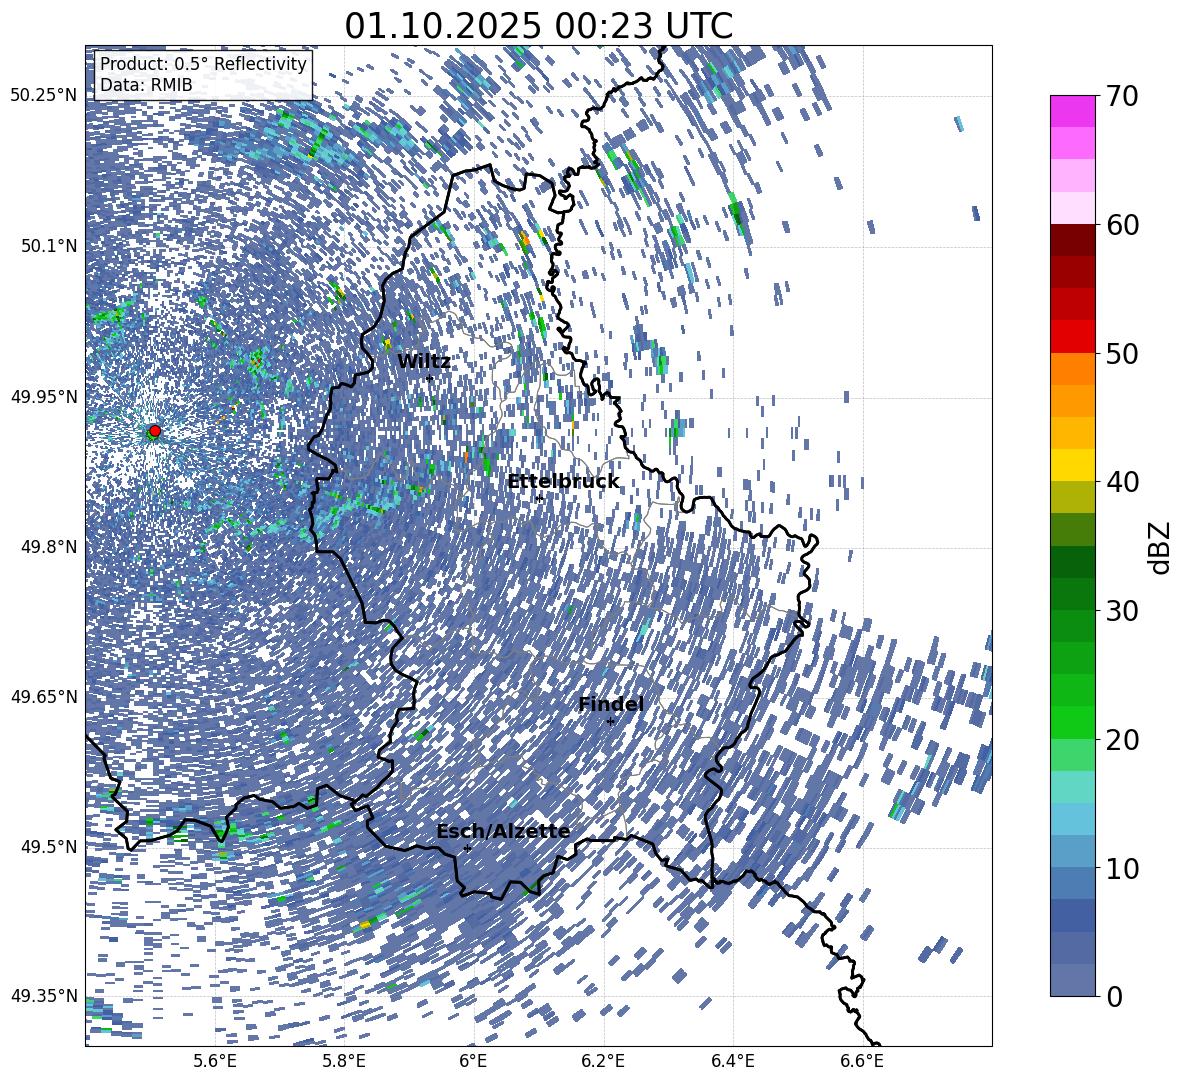Click the 49.8°N latitude label
The image size is (1184, 1081).
49,547
